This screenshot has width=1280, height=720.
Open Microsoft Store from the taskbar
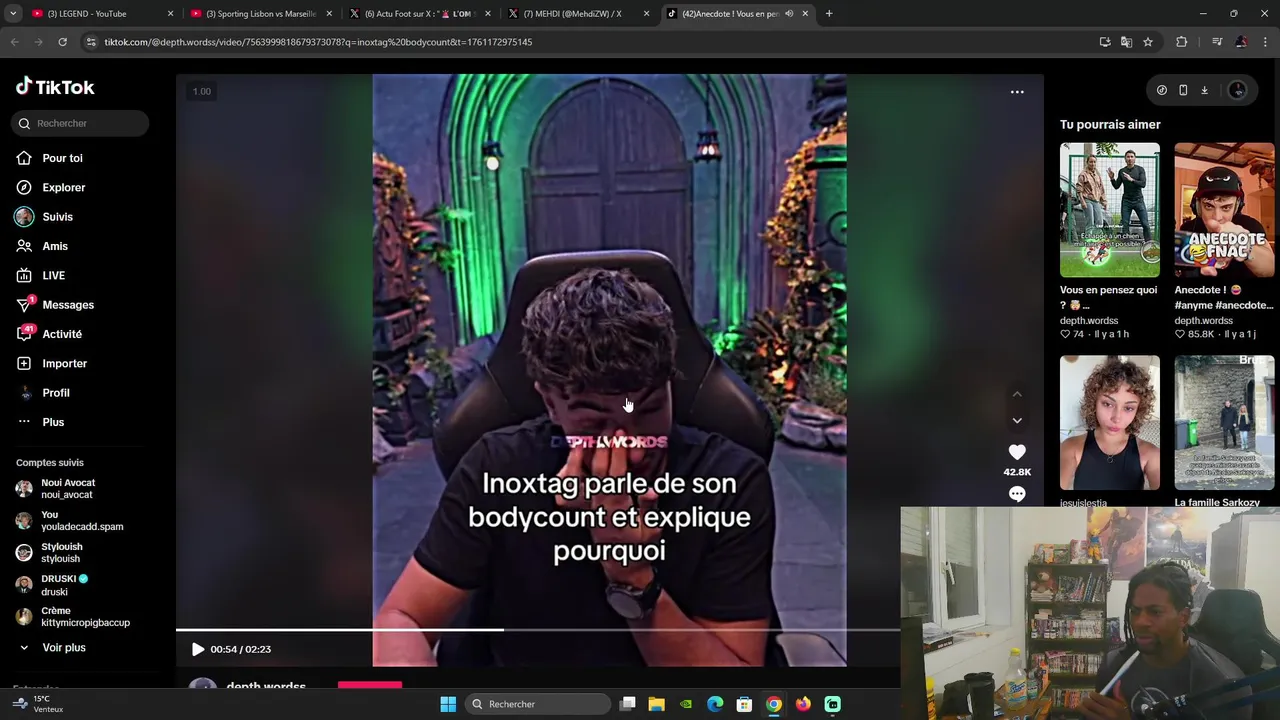744,704
